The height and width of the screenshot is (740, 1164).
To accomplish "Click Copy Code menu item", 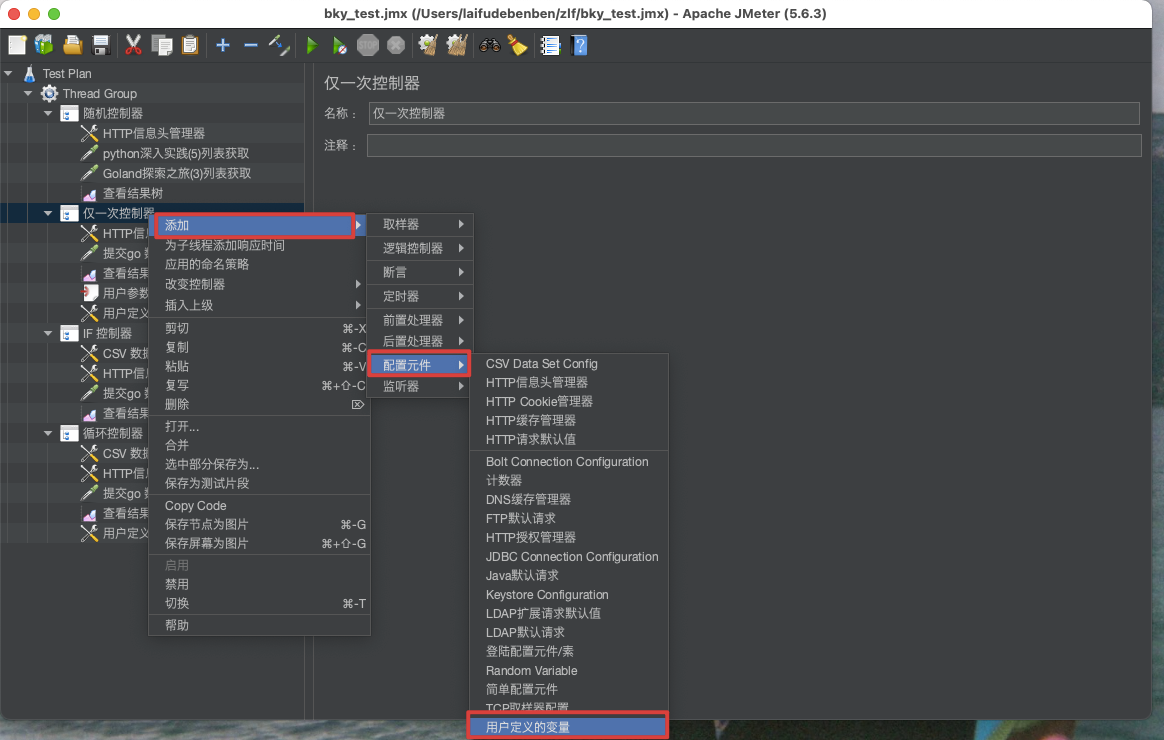I will pos(195,505).
